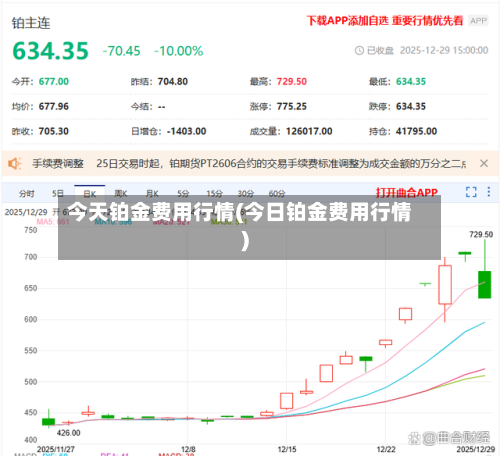Expand chart to fullscreen
This screenshot has height=456, width=500.
[x=471, y=192]
